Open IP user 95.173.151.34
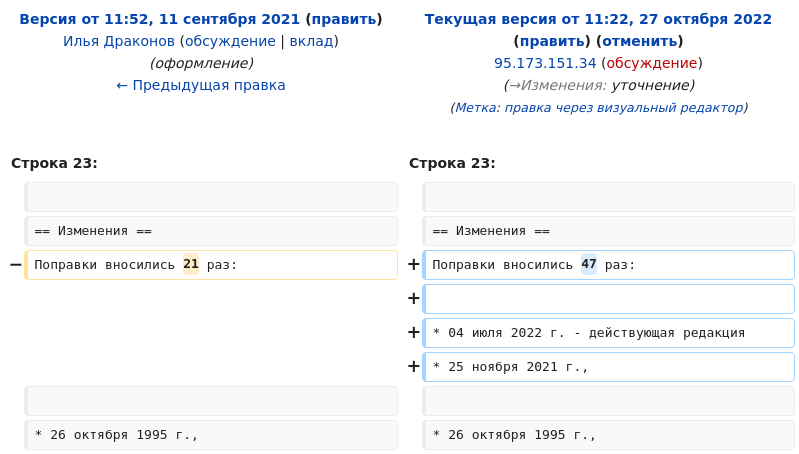Viewport: 799px width, 454px height. 545,63
